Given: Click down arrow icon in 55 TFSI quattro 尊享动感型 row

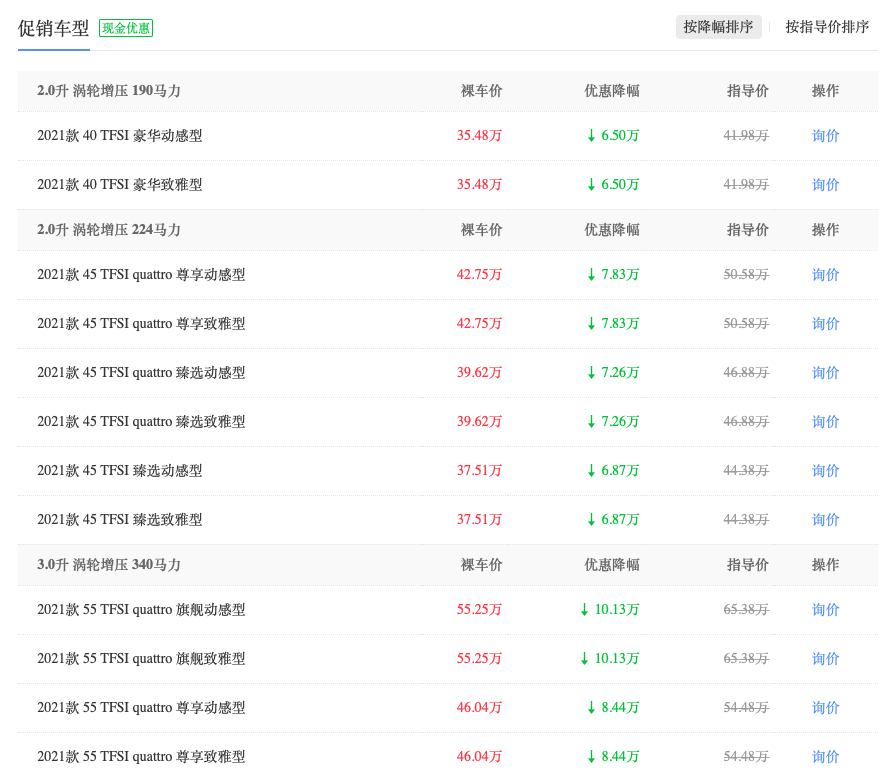Looking at the screenshot, I should coord(591,708).
